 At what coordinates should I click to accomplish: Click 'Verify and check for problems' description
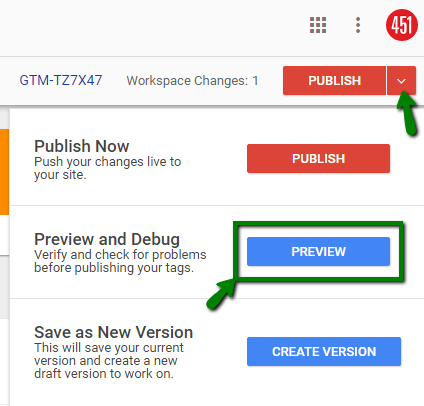[x=120, y=255]
